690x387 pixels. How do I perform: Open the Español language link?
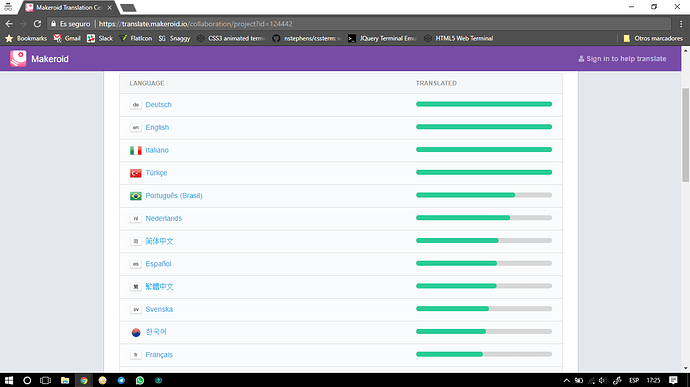coord(158,264)
